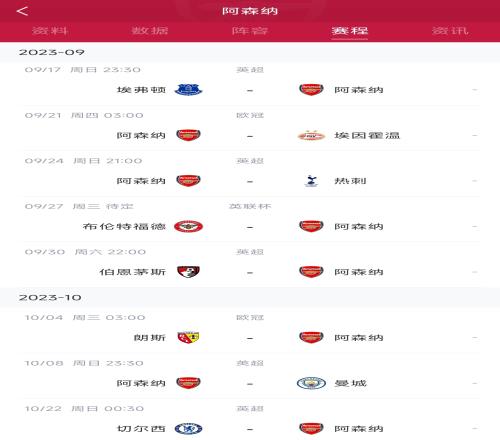Switch to the 数据 tab
This screenshot has height=440, width=500.
150,31
